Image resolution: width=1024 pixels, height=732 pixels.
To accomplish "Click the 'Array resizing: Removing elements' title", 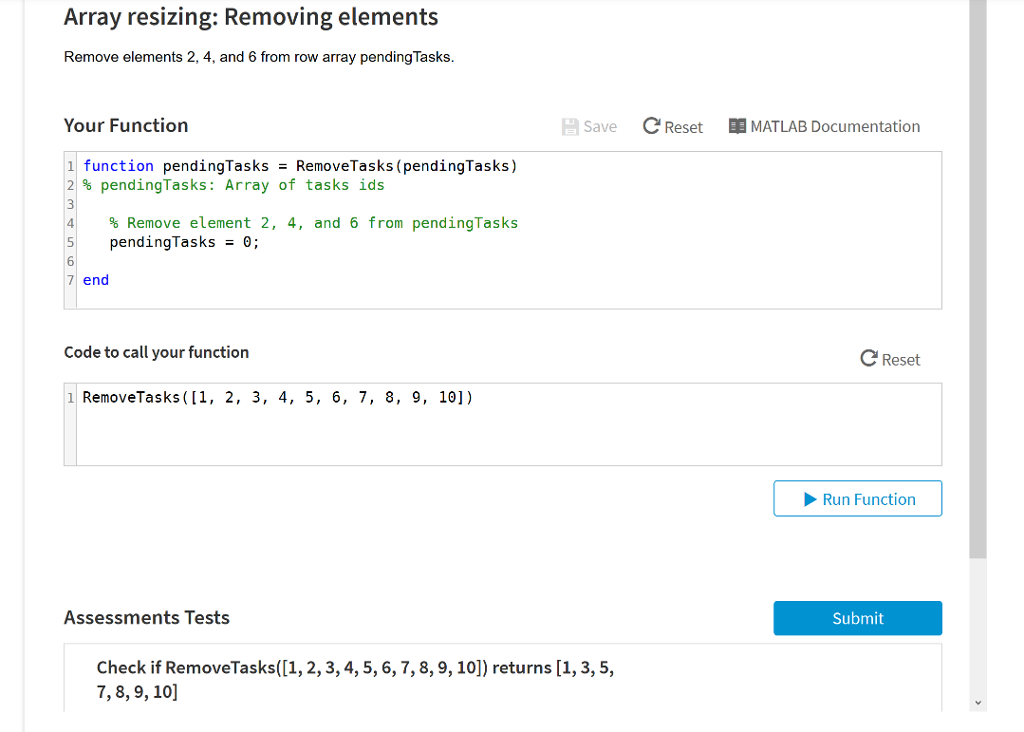I will pyautogui.click(x=251, y=17).
